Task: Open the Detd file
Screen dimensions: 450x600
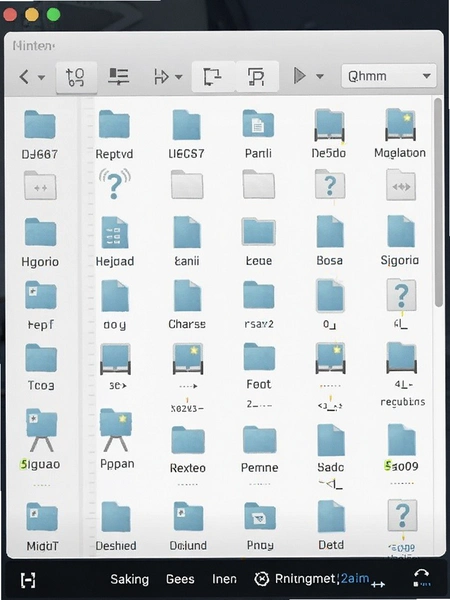Action: coord(331,517)
